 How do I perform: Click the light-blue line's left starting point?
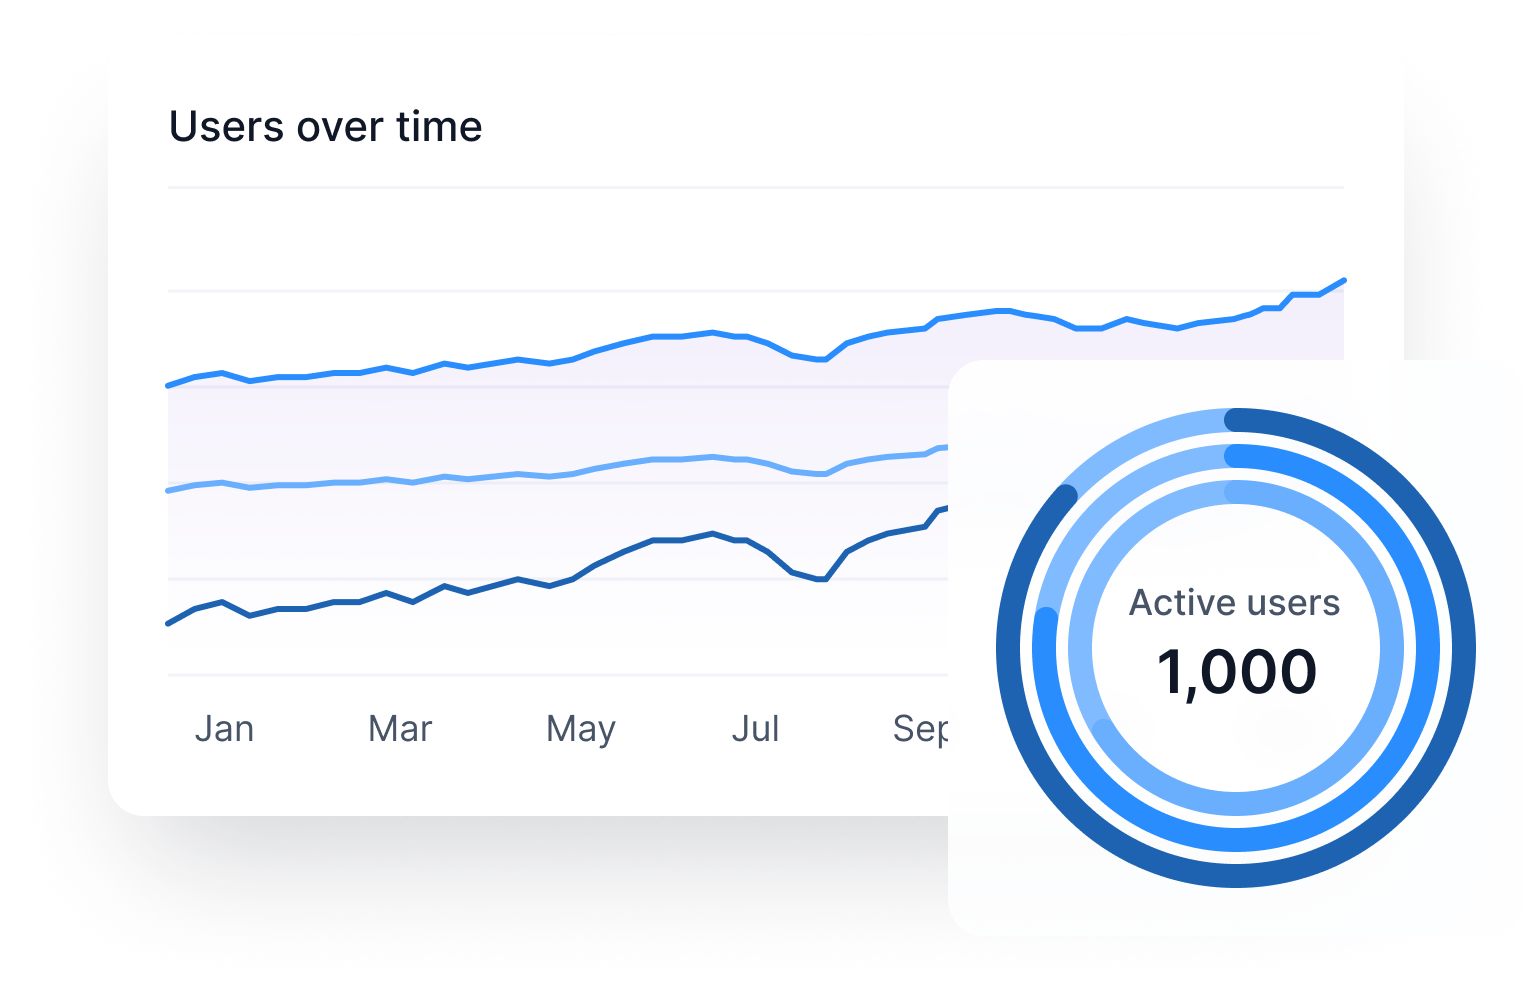[x=168, y=491]
